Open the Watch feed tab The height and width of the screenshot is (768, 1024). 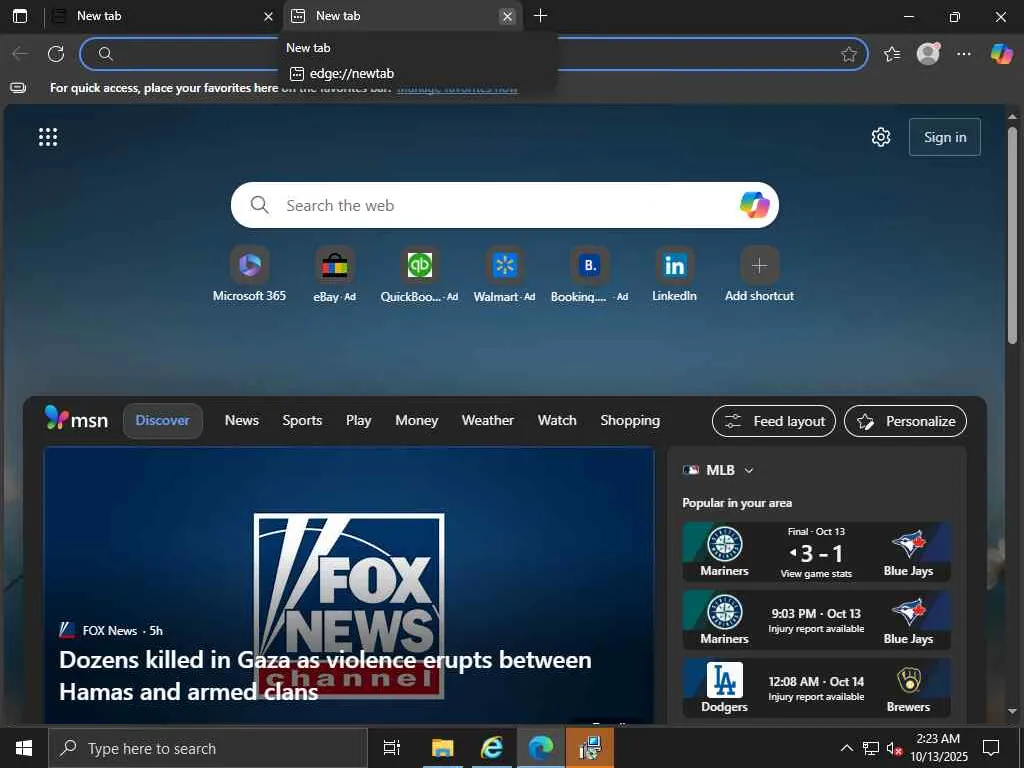pyautogui.click(x=557, y=421)
